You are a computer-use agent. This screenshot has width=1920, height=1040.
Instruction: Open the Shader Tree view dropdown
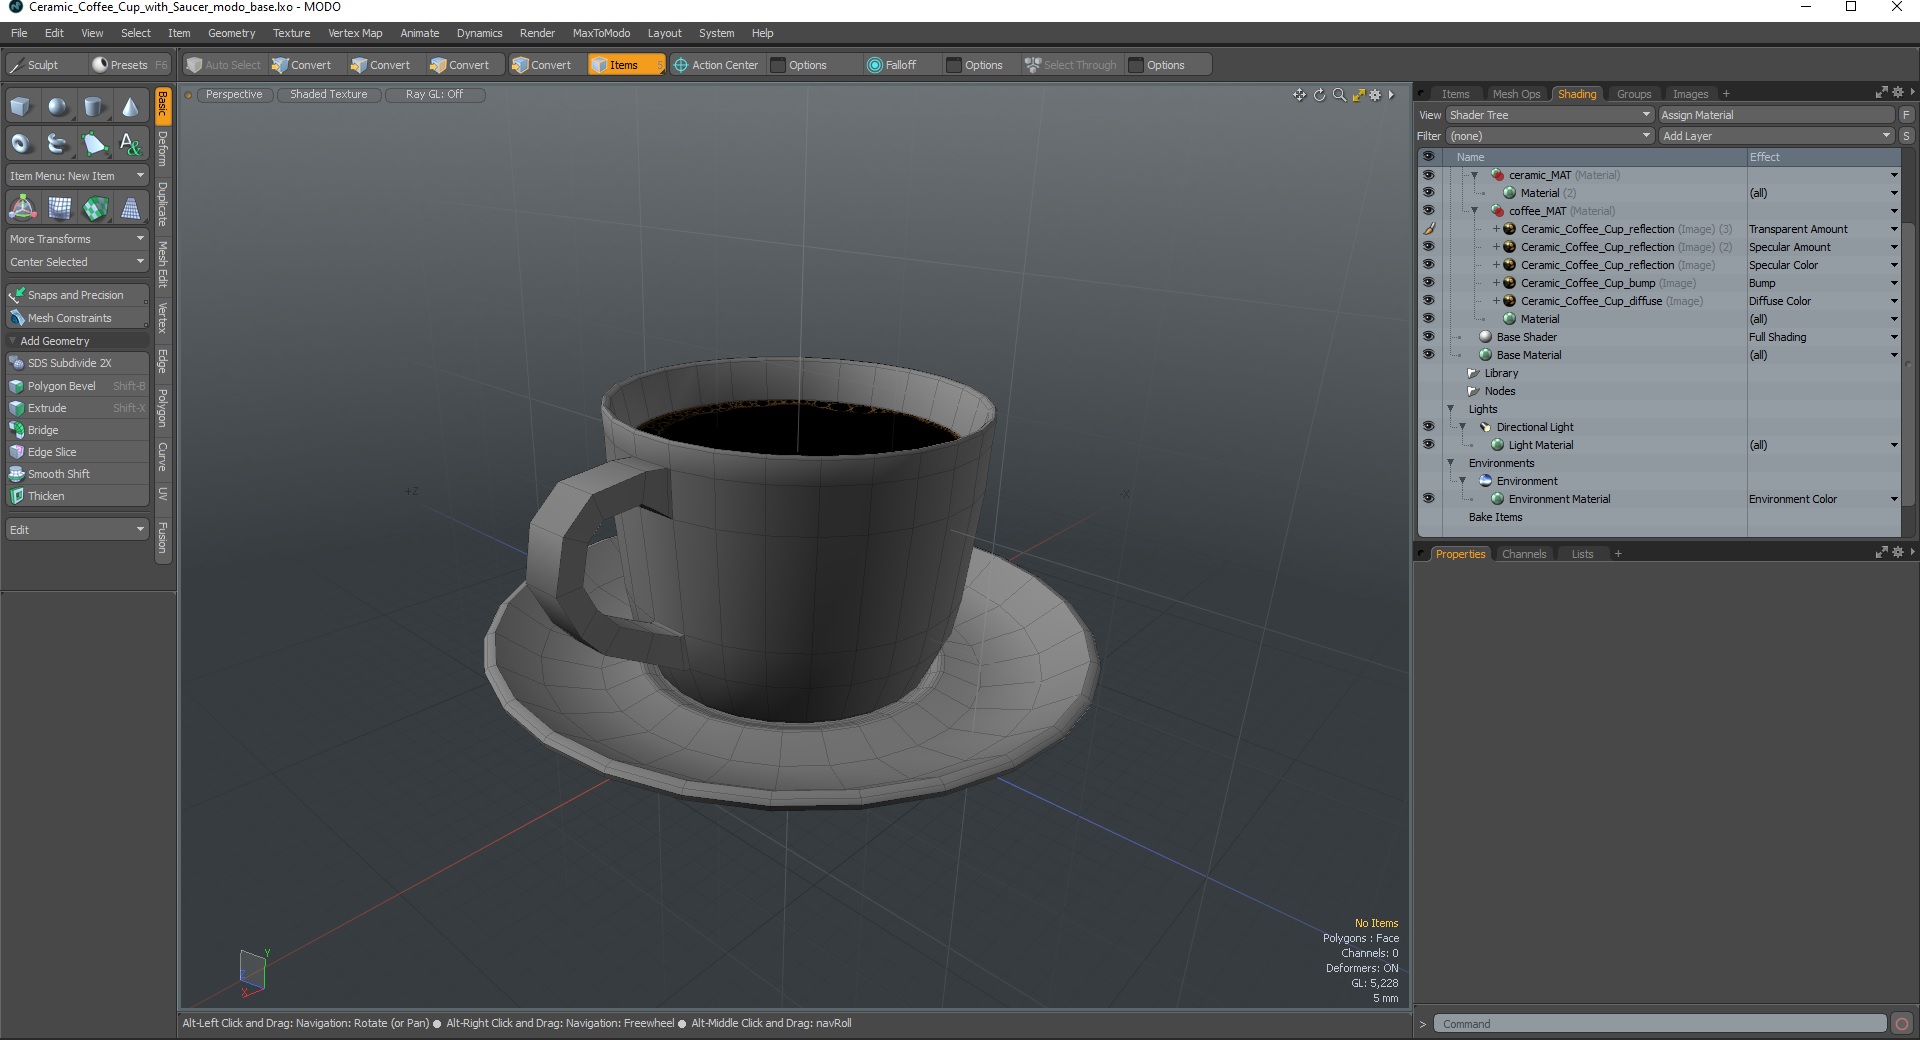[1550, 115]
